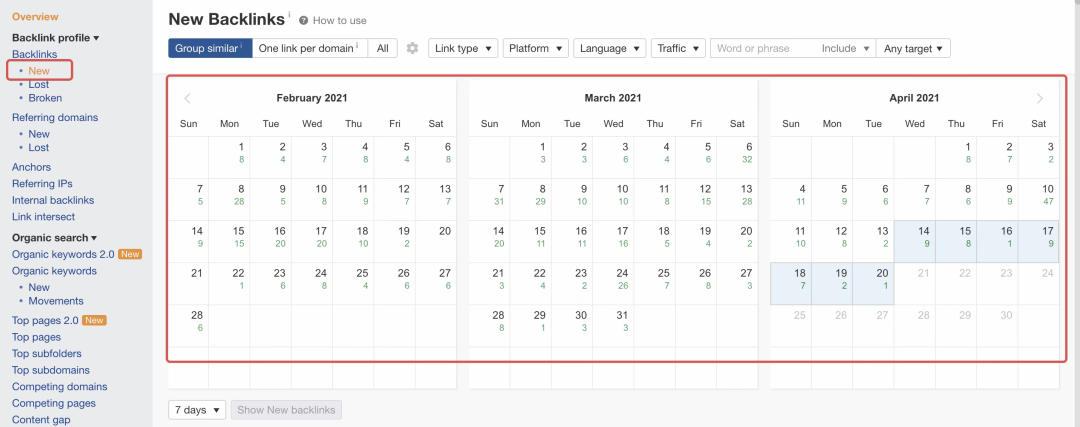Select March 31 in the calendar
Viewport: 1080px width, 427px height.
click(x=613, y=326)
